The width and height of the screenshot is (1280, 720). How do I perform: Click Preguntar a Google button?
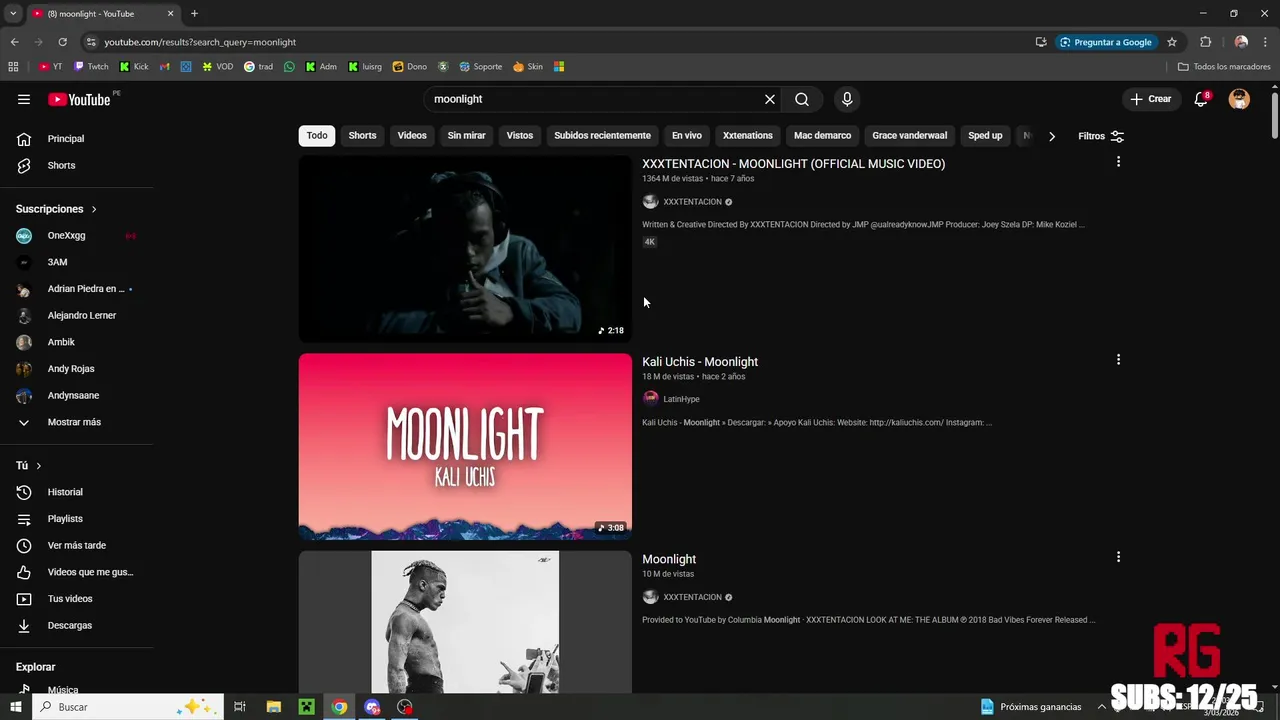point(1105,42)
